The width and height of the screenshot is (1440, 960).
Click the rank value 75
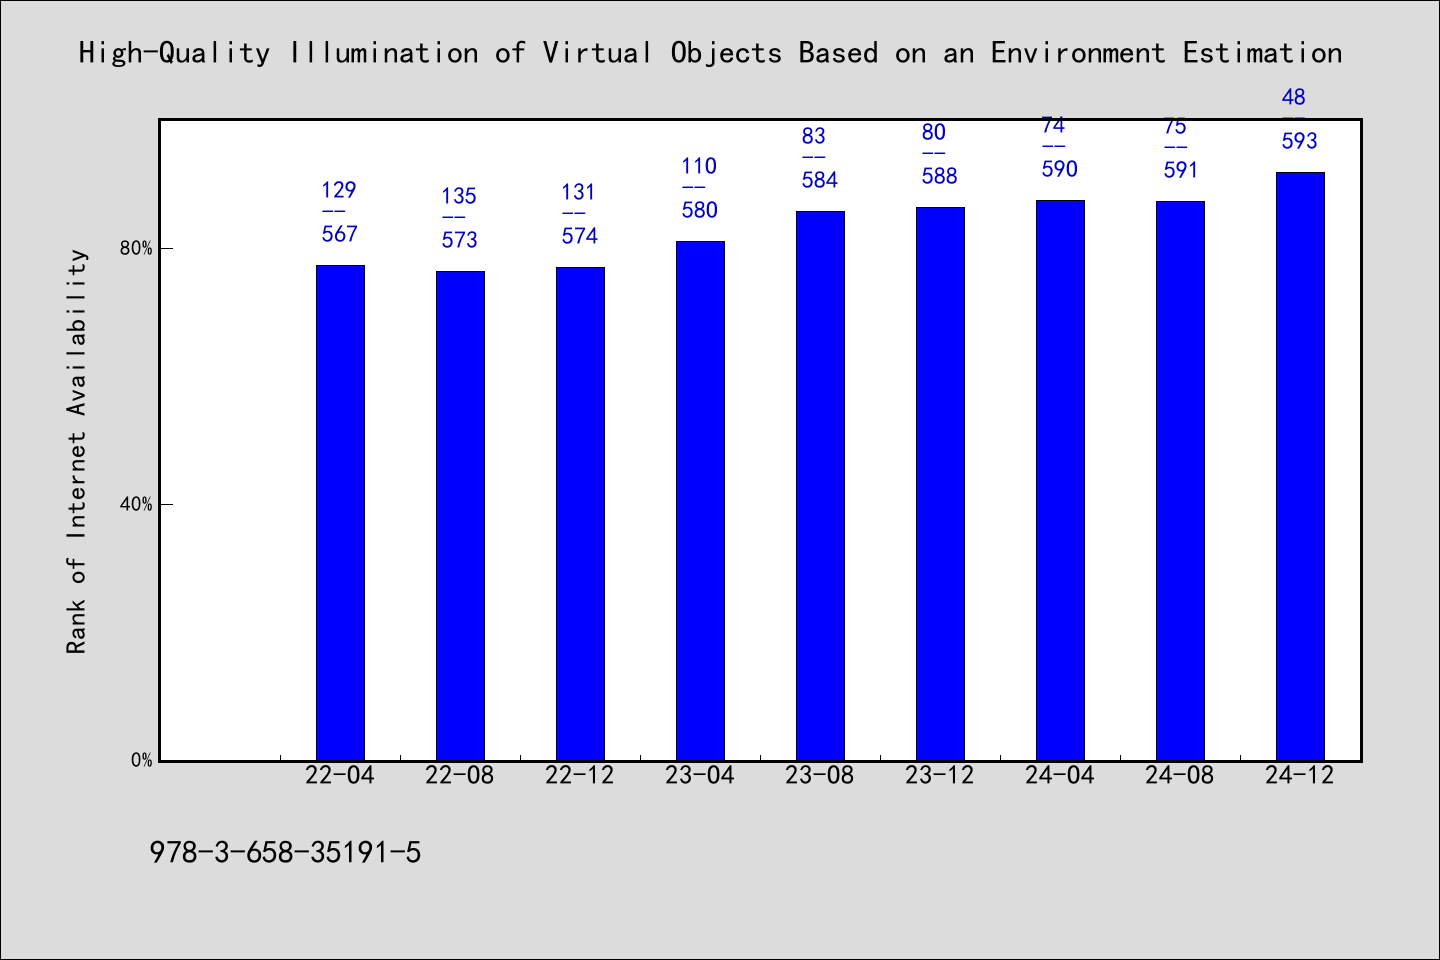(x=1175, y=127)
